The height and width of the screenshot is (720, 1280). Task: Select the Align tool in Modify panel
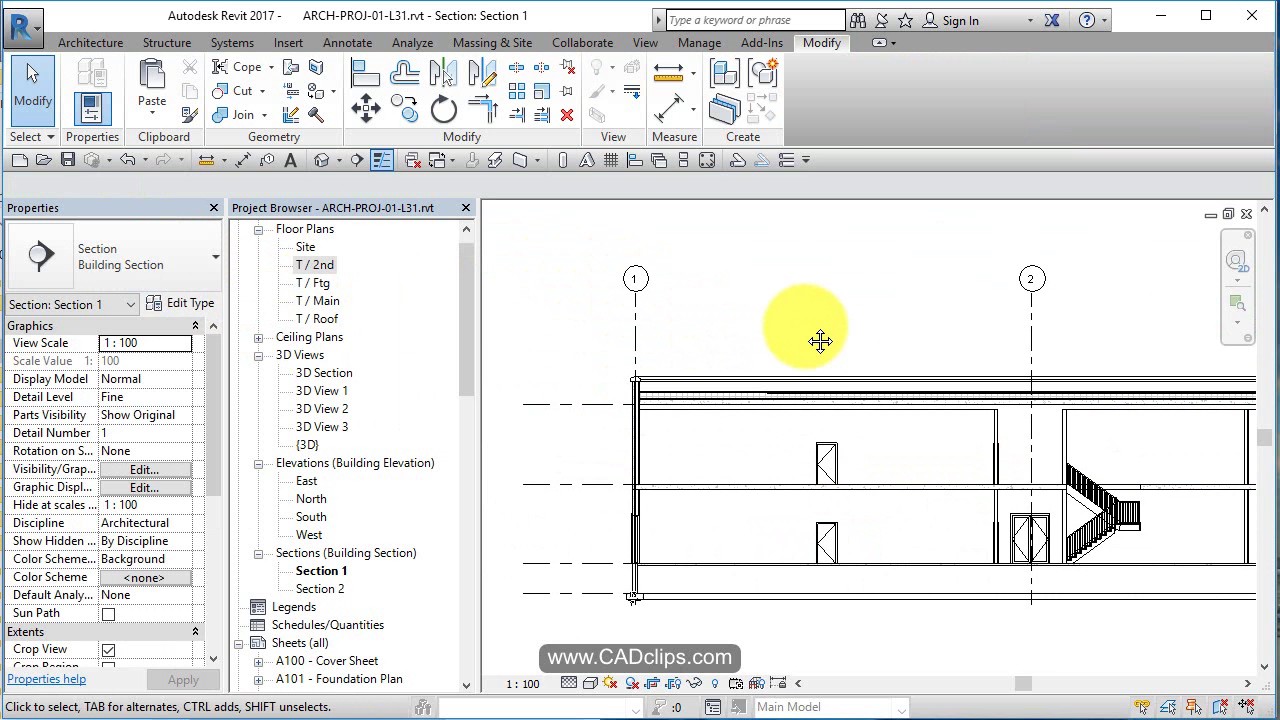pos(365,72)
